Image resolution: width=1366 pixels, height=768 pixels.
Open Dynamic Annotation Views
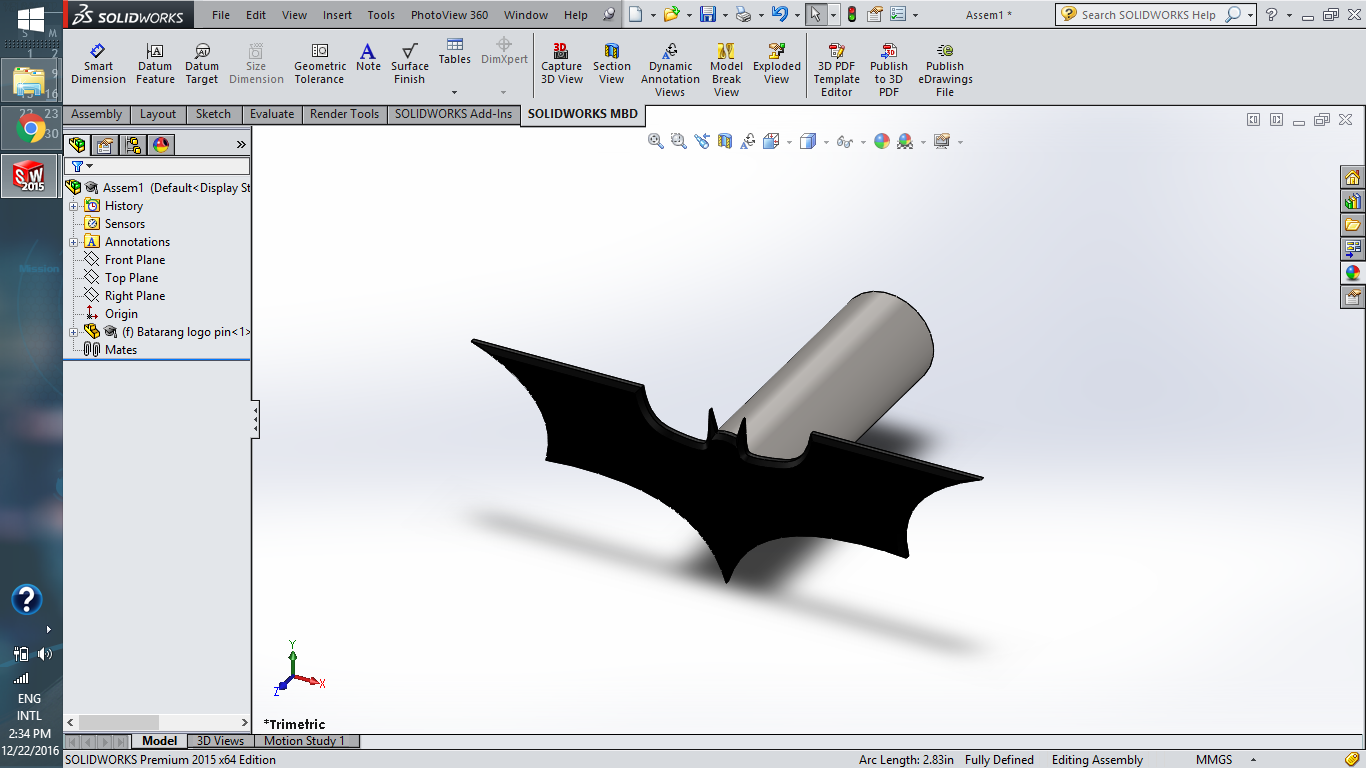670,70
